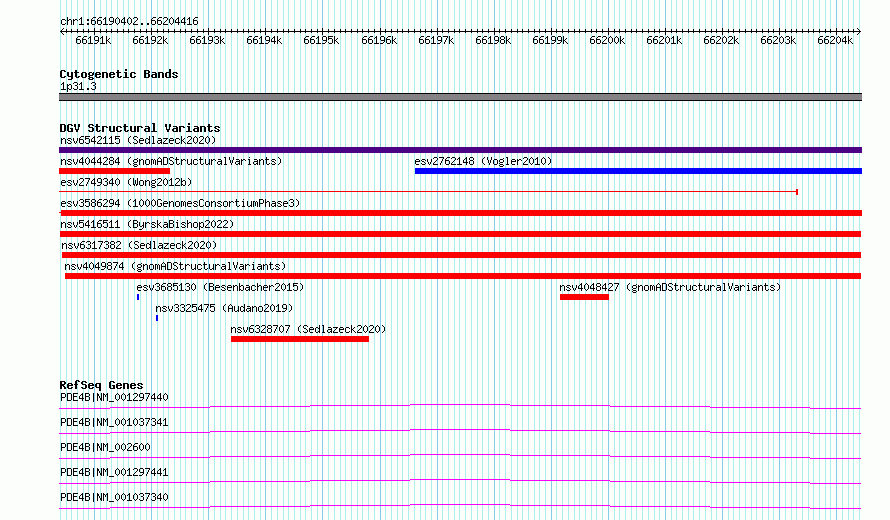Click the red nsv6317382 variant bar
The height and width of the screenshot is (520, 890).
click(x=461, y=255)
